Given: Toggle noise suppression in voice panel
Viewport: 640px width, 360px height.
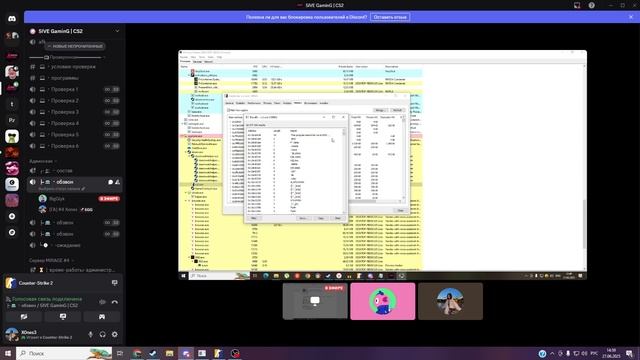Looking at the screenshot, I should click(102, 302).
